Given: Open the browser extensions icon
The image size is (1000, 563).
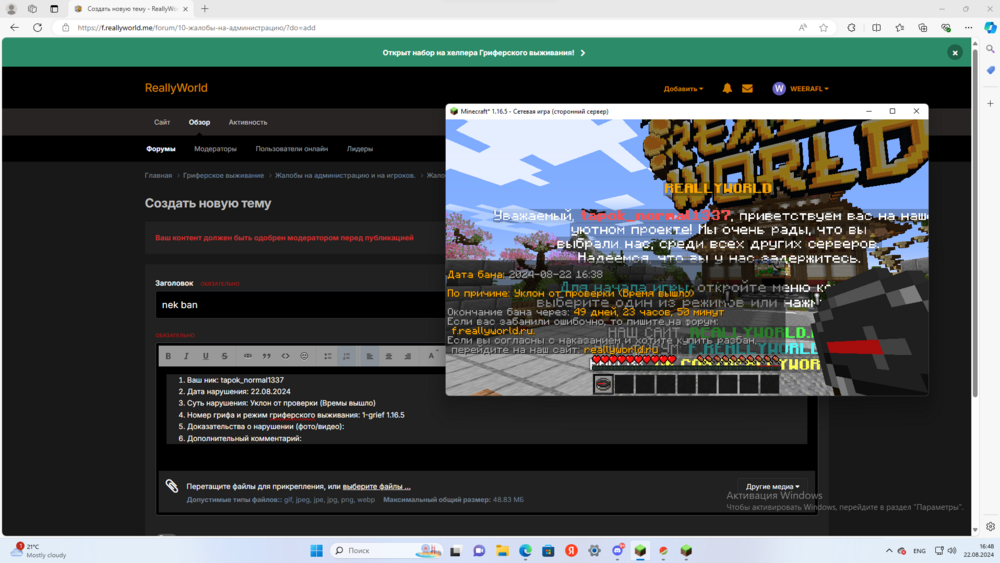Looking at the screenshot, I should coord(851,27).
